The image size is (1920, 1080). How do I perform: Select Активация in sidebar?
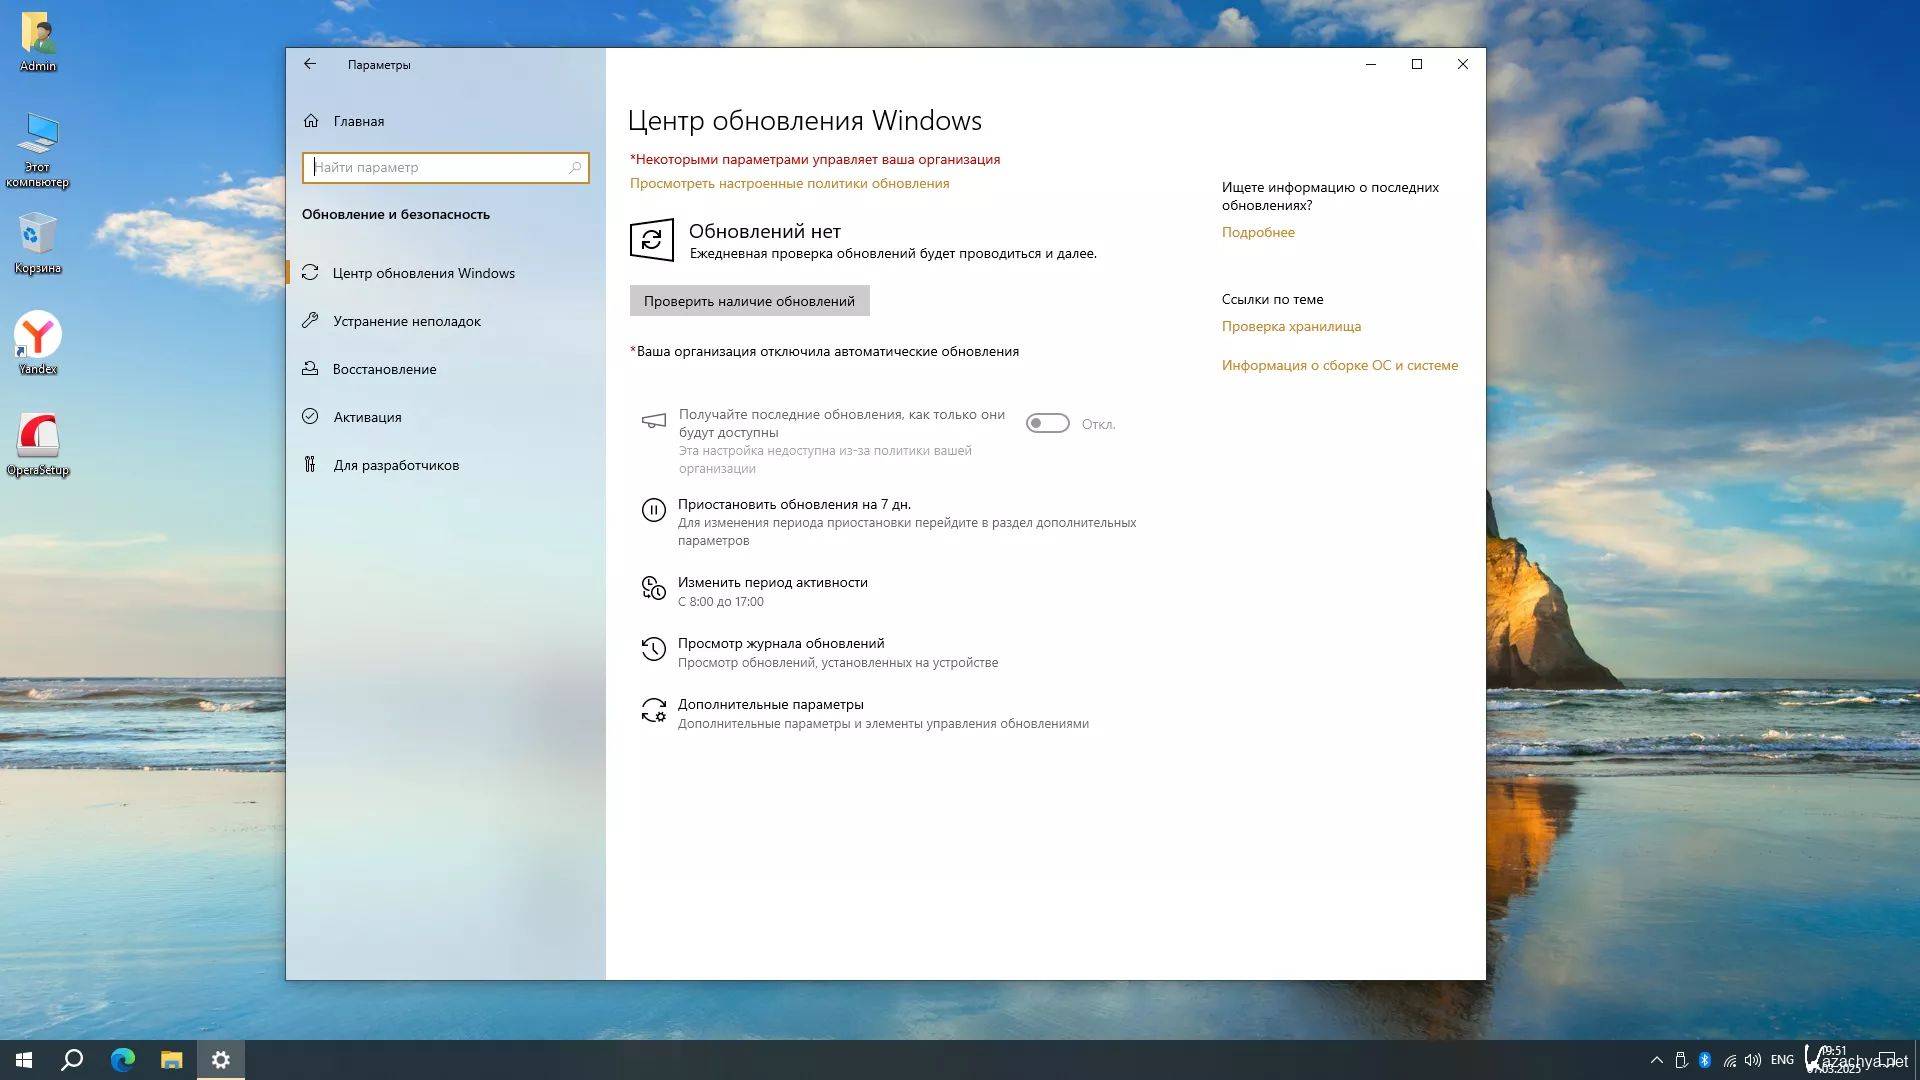tap(367, 417)
